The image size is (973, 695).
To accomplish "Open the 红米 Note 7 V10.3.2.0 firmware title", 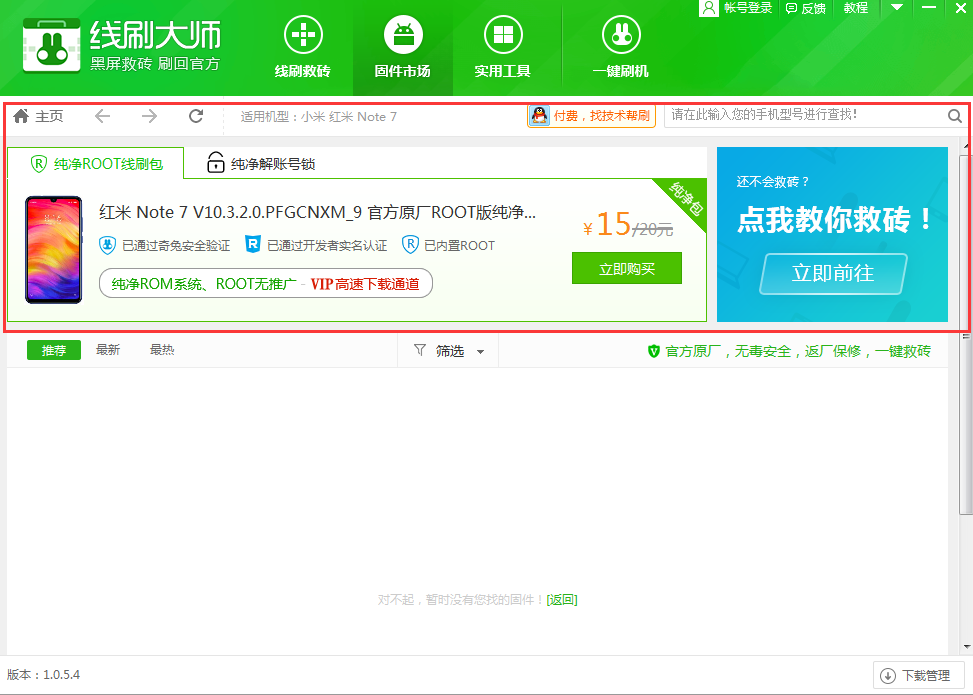I will point(317,212).
